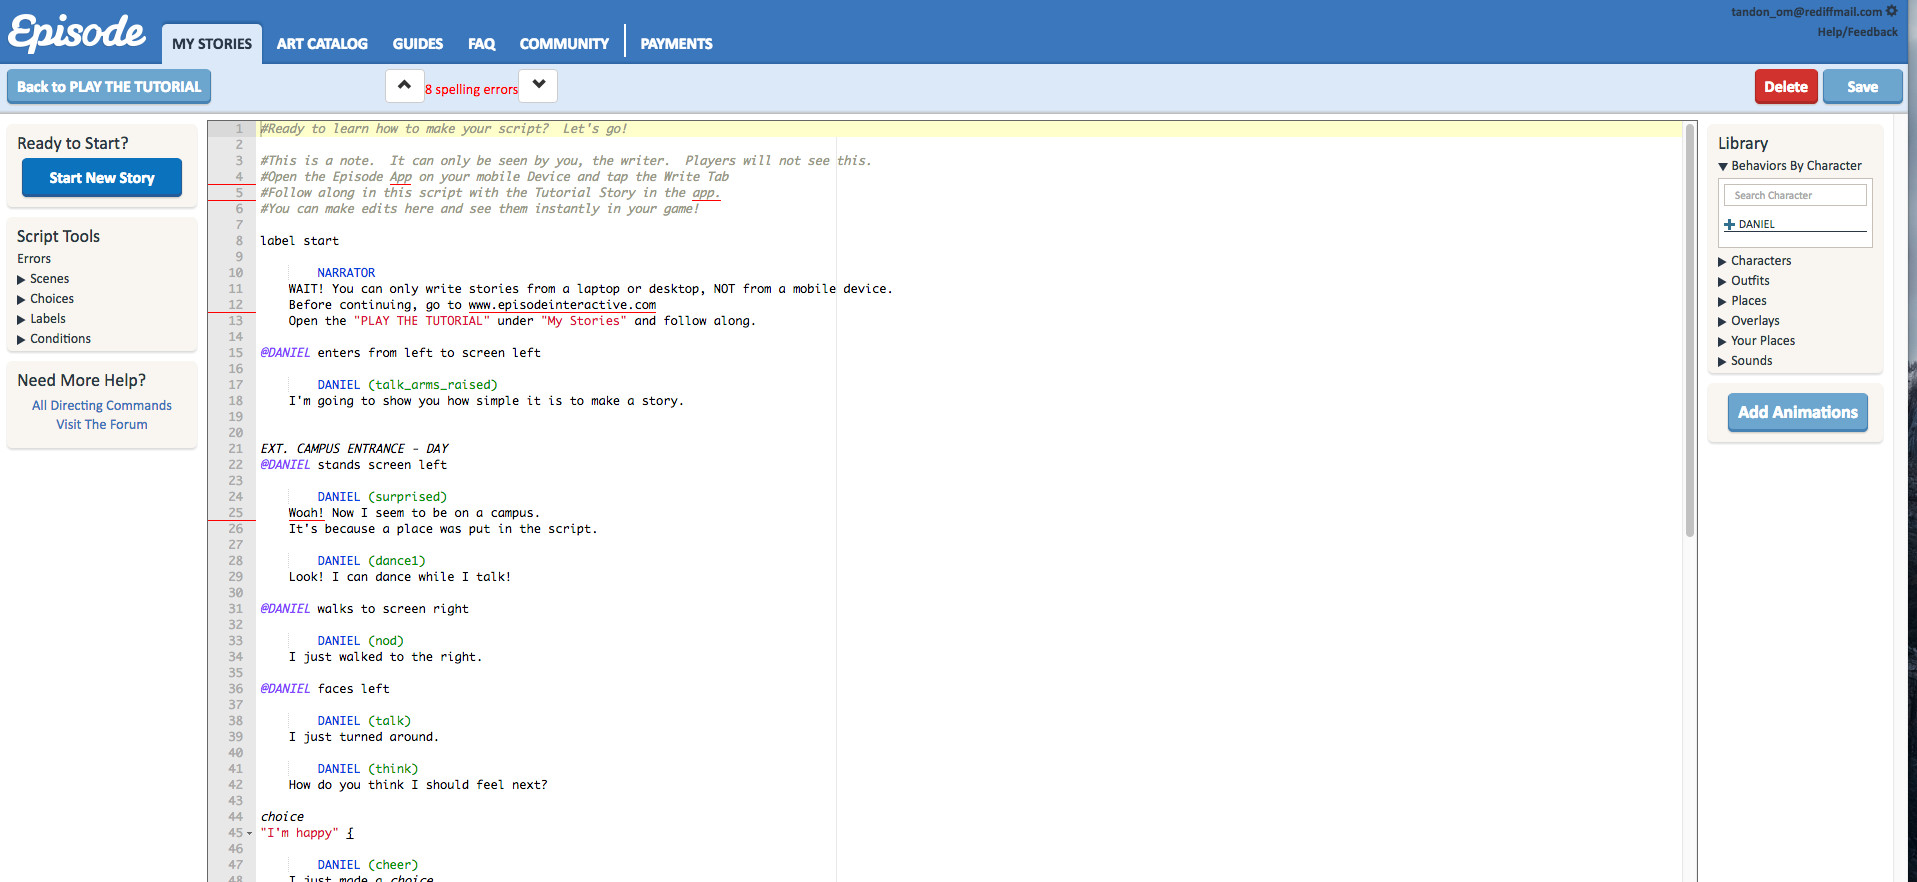Open the Guides tab
This screenshot has width=1917, height=882.
(x=417, y=44)
